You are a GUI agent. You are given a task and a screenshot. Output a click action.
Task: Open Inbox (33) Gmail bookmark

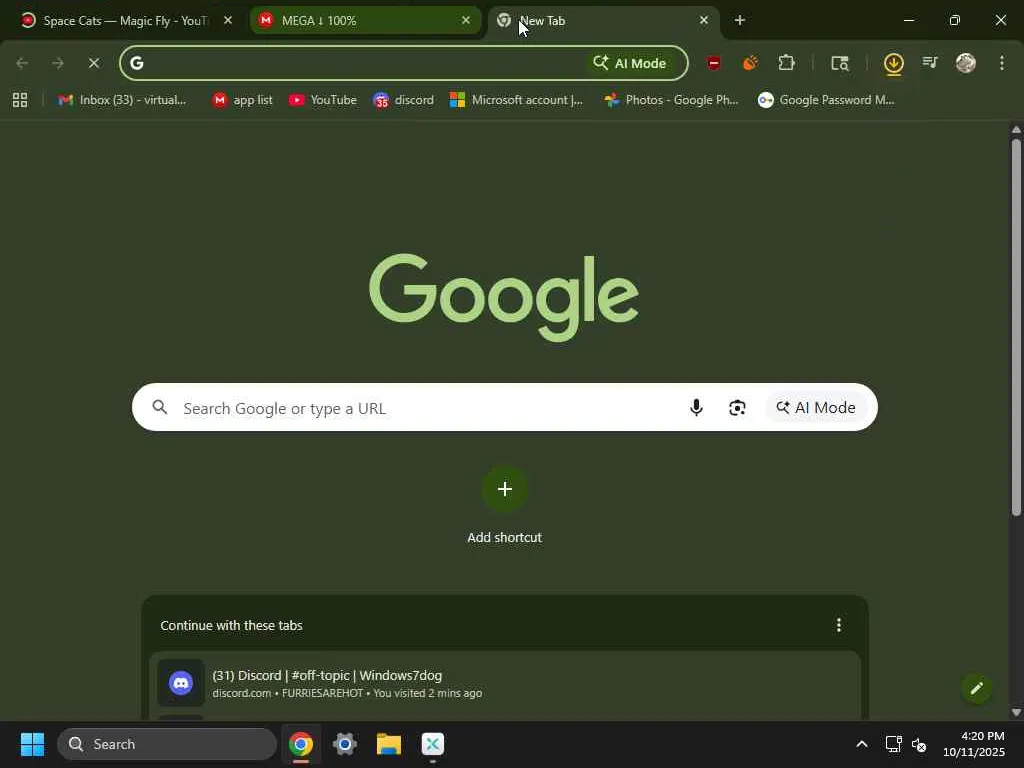point(122,100)
